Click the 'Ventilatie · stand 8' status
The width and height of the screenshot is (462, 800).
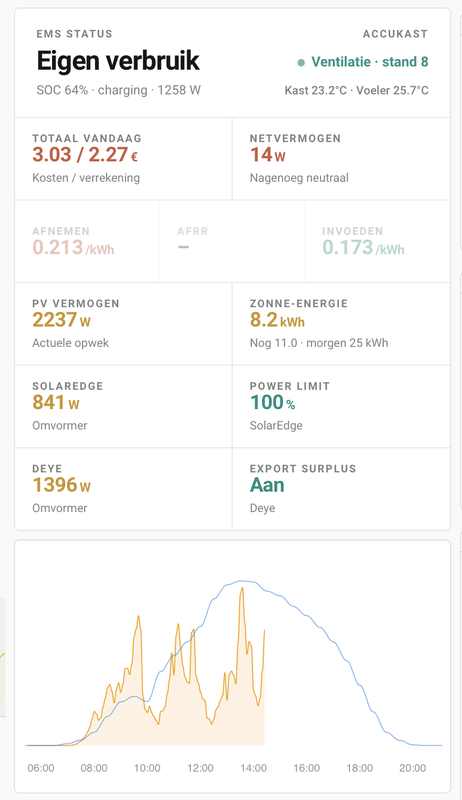370,62
